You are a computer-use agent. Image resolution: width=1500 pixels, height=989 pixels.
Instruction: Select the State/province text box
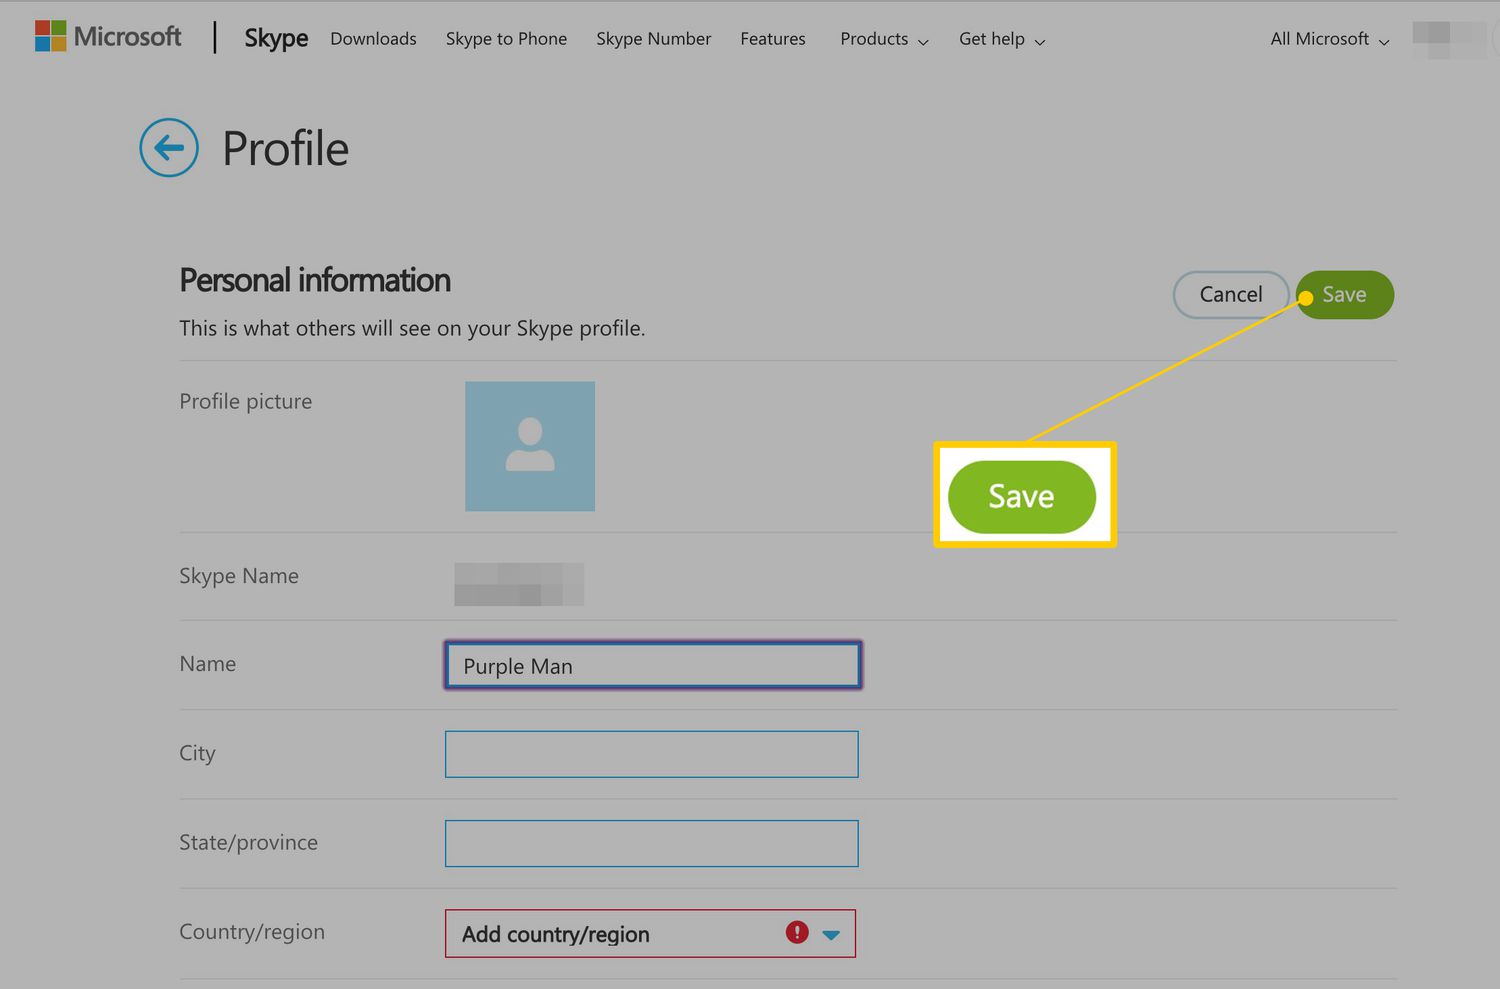coord(652,843)
